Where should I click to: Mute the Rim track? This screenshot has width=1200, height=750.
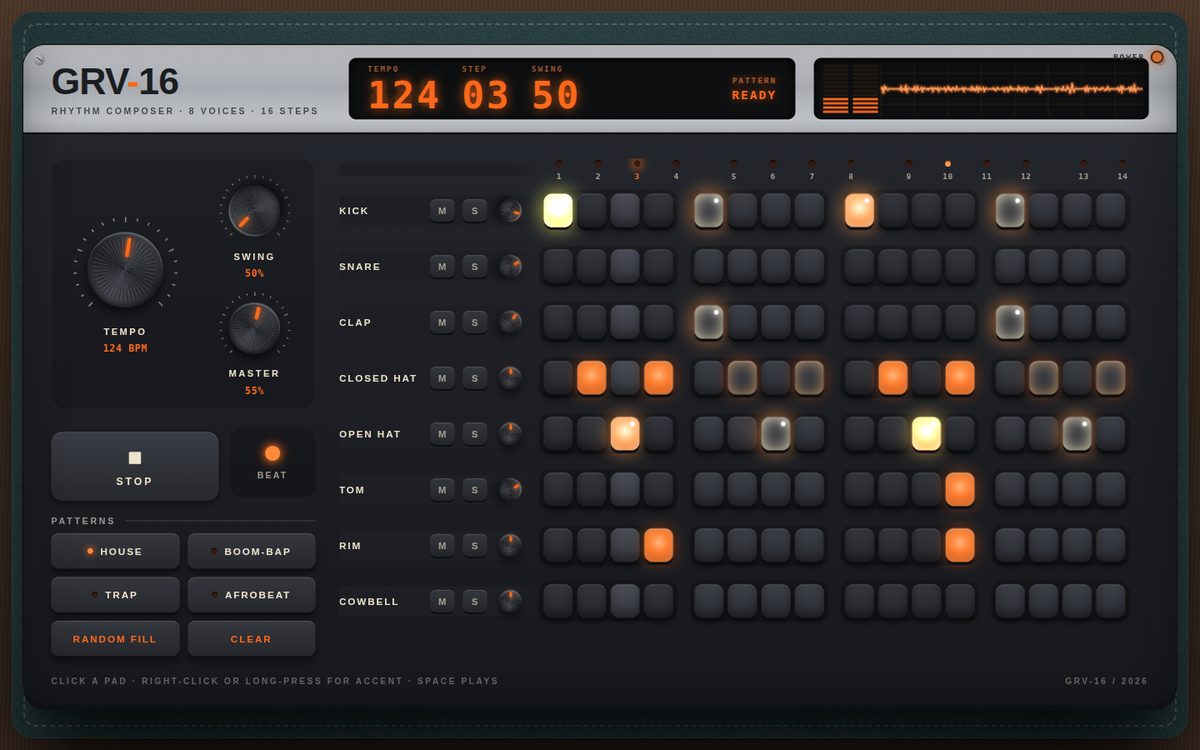(x=442, y=545)
